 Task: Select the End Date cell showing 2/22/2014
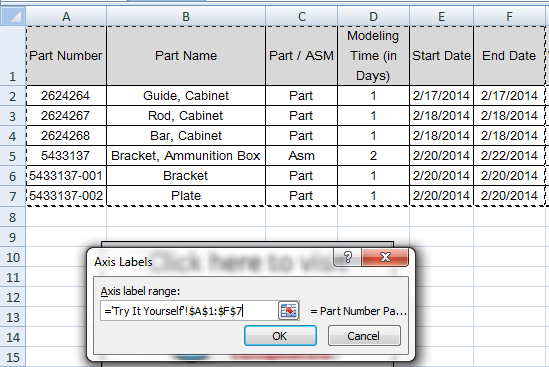pos(509,156)
